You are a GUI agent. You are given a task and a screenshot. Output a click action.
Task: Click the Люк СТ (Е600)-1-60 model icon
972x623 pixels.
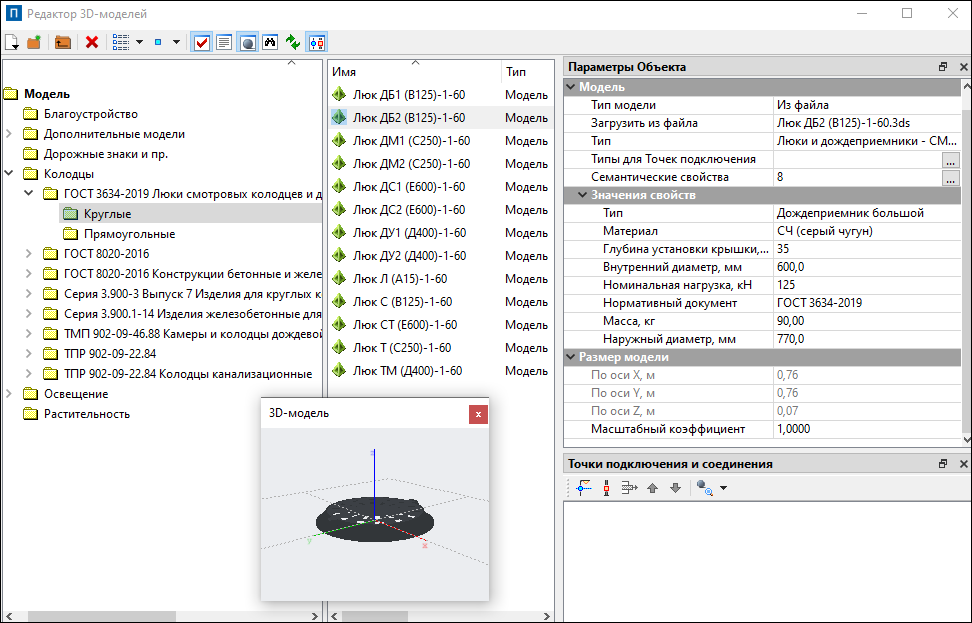click(338, 325)
